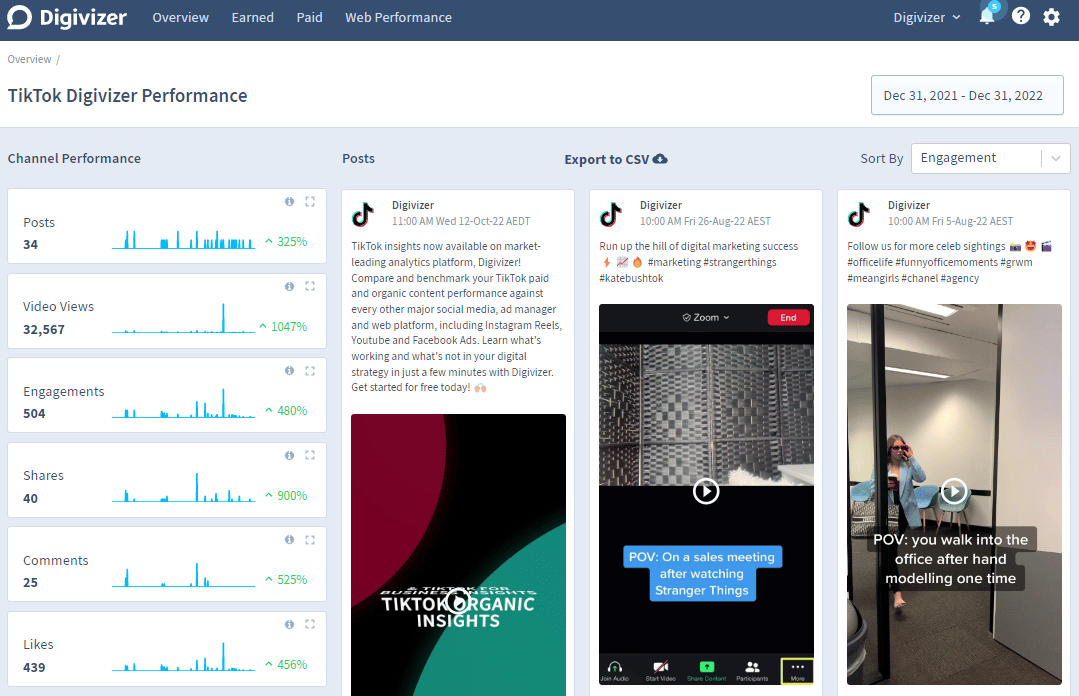Click the info icon on Engagements card
1079x696 pixels.
pyautogui.click(x=290, y=371)
